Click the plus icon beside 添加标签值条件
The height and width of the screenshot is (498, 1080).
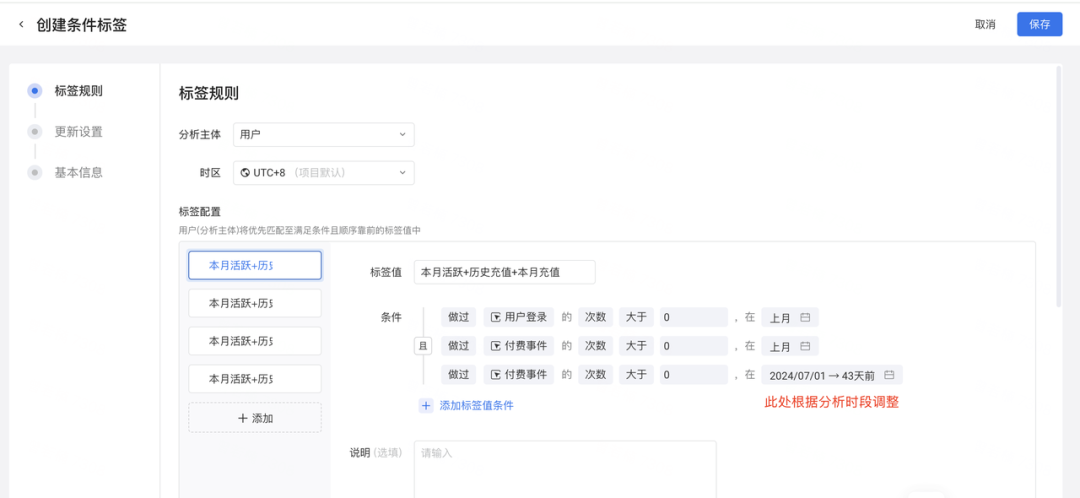[x=426, y=405]
